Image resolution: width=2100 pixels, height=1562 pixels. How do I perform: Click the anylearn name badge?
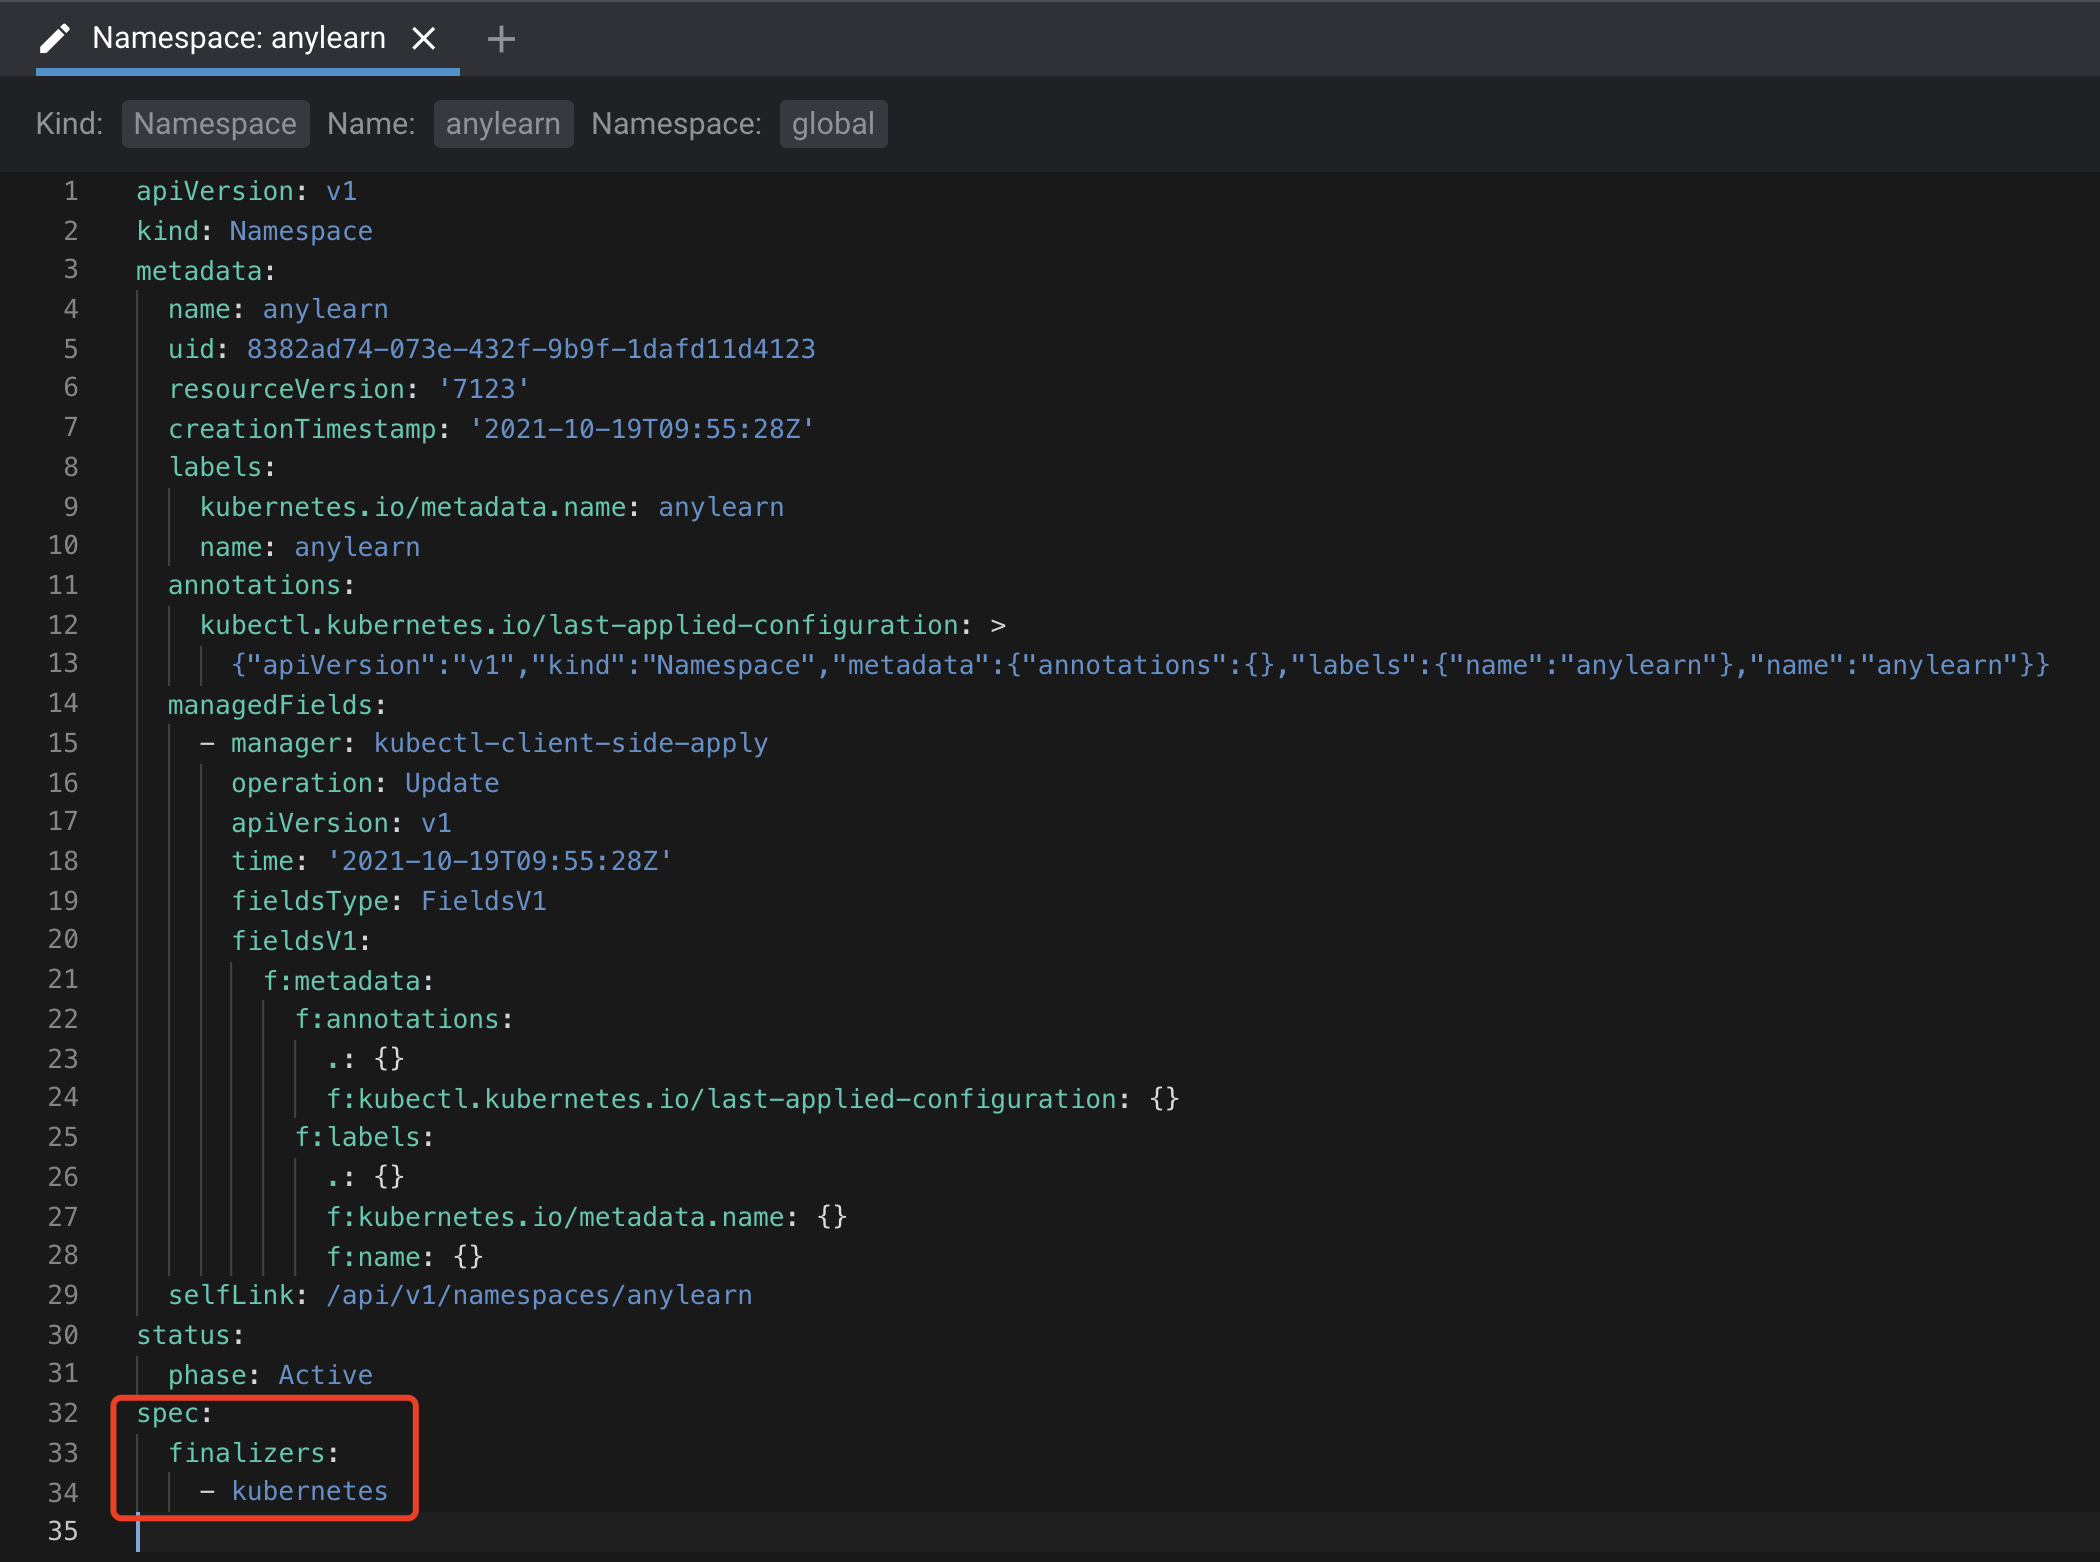(503, 124)
